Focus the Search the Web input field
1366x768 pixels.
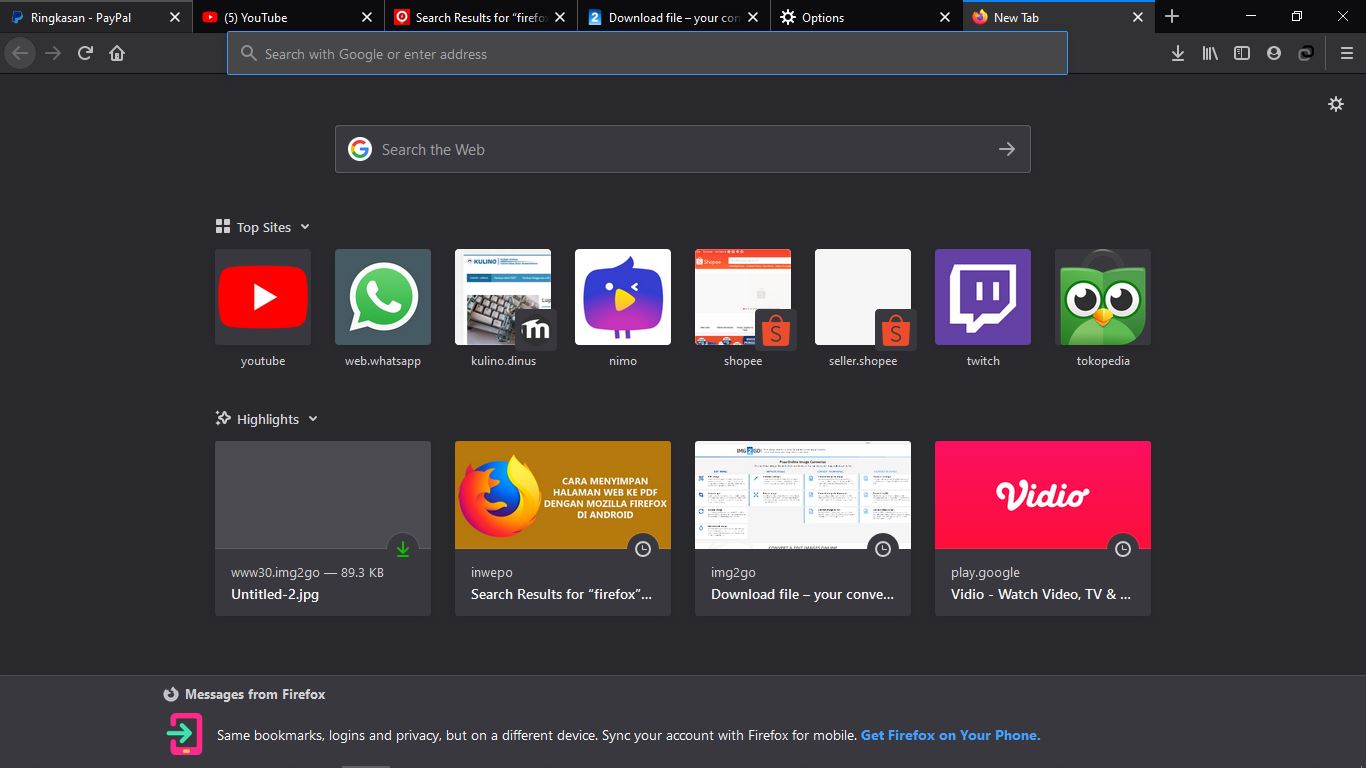(x=682, y=149)
